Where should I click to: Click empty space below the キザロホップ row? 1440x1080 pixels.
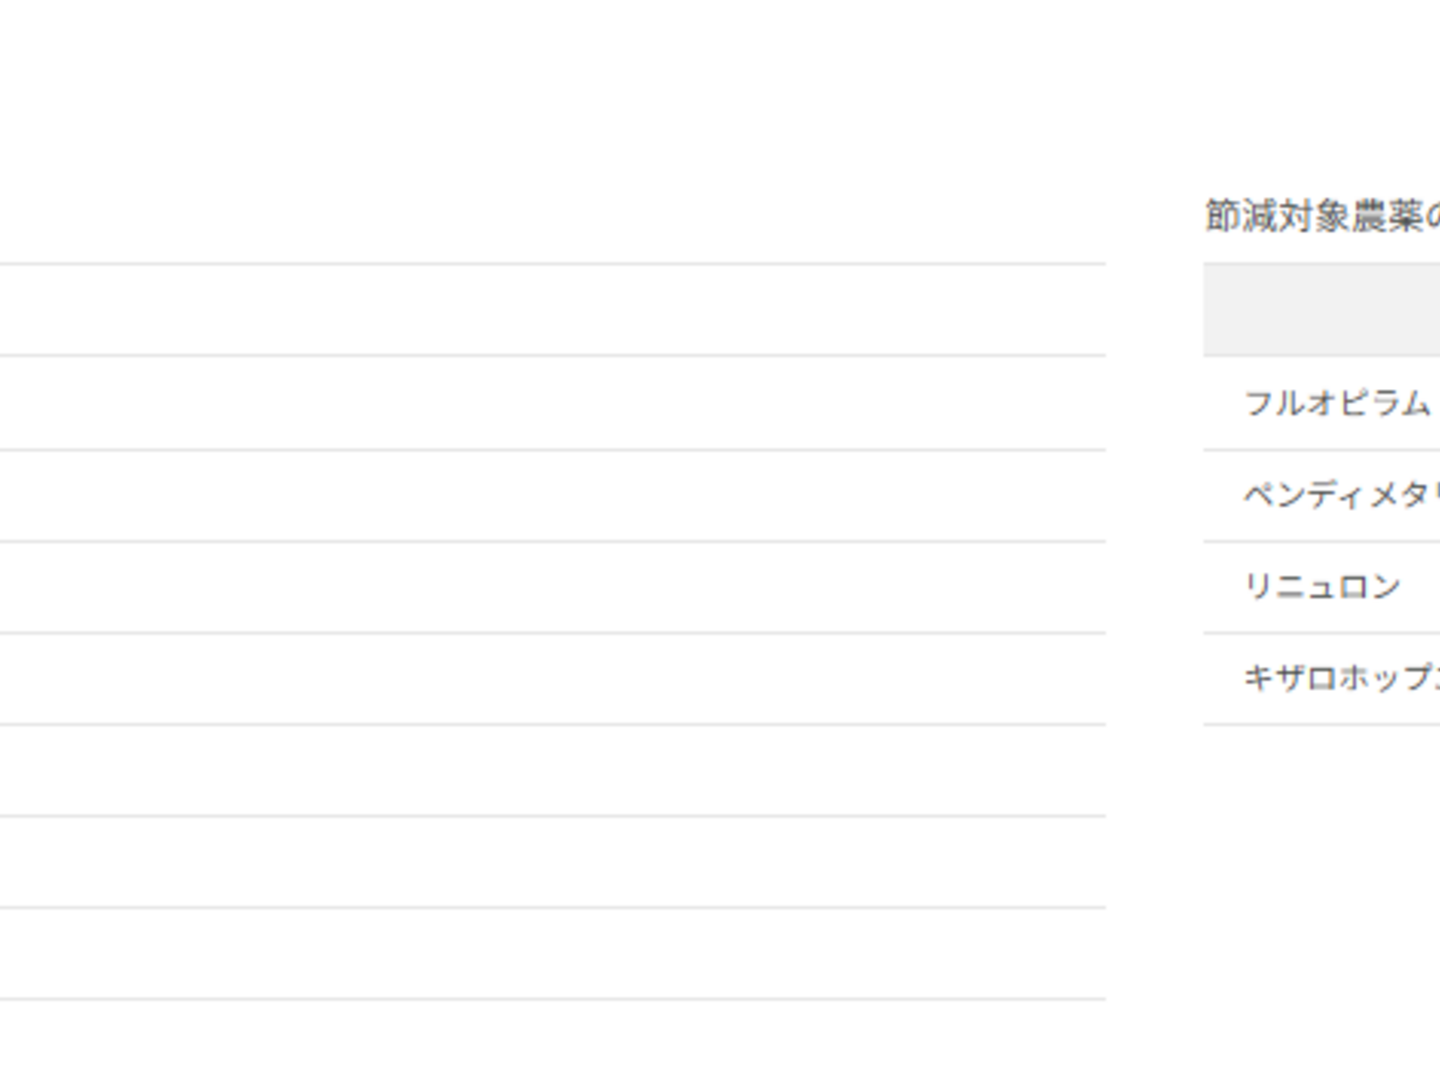pyautogui.click(x=1321, y=850)
